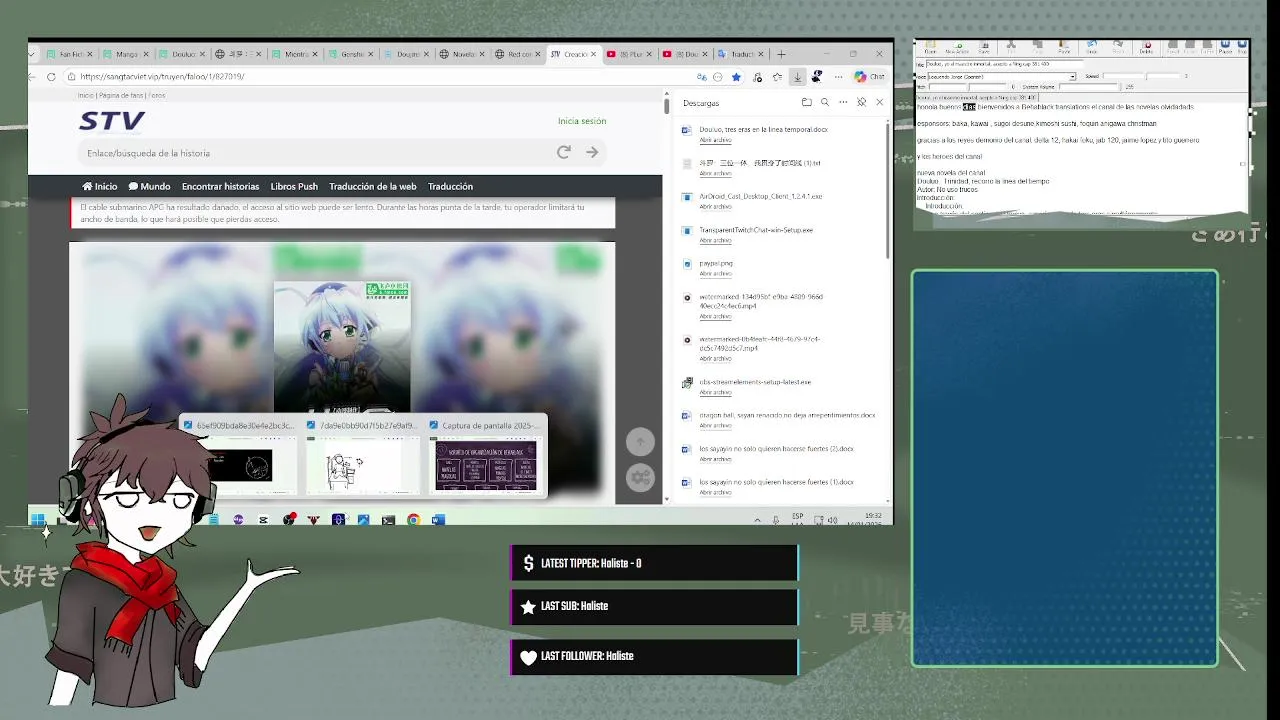Click Delete in the speech app toolbar
The image size is (1280, 720).
(1146, 47)
